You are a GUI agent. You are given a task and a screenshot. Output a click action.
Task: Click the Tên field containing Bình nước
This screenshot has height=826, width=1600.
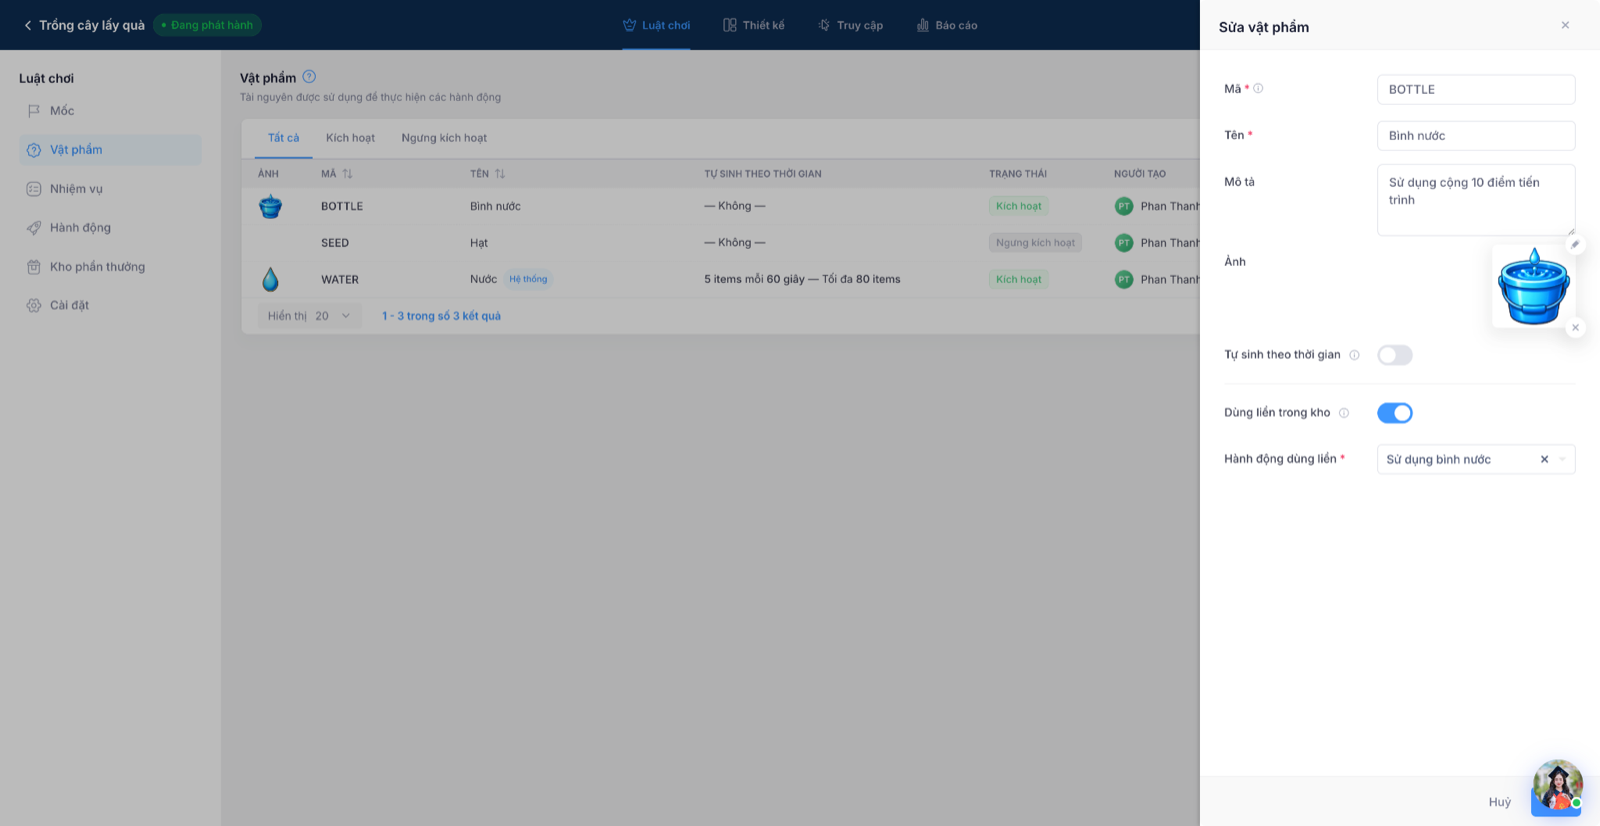pos(1476,136)
